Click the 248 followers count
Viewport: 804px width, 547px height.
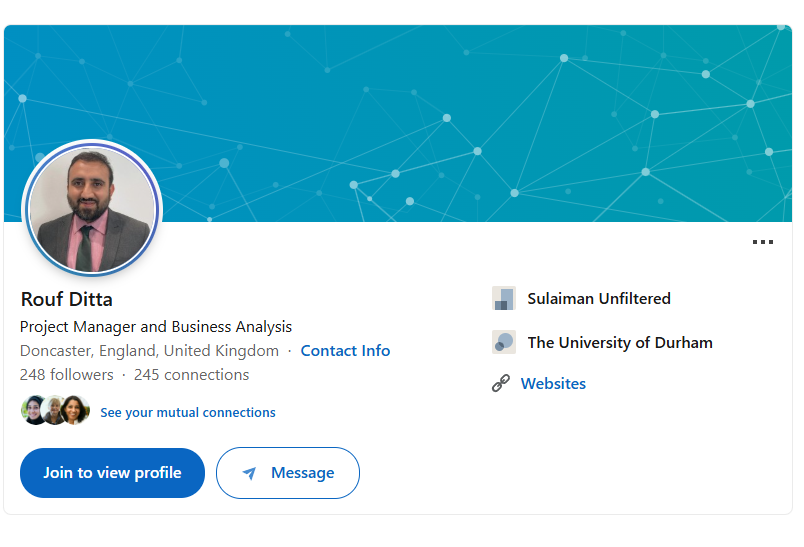click(x=66, y=375)
